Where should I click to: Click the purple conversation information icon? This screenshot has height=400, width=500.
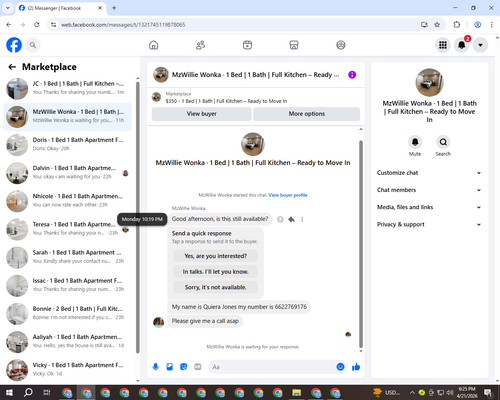pyautogui.click(x=352, y=75)
